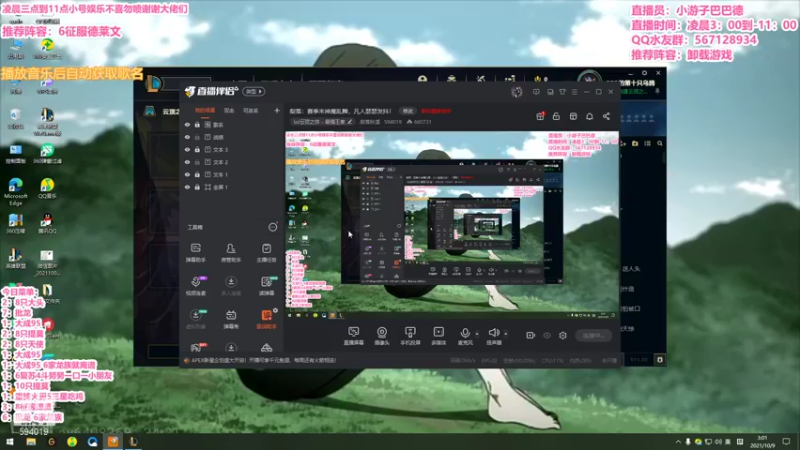Click the start streaming button at bottom right
The width and height of the screenshot is (800, 450).
[593, 336]
